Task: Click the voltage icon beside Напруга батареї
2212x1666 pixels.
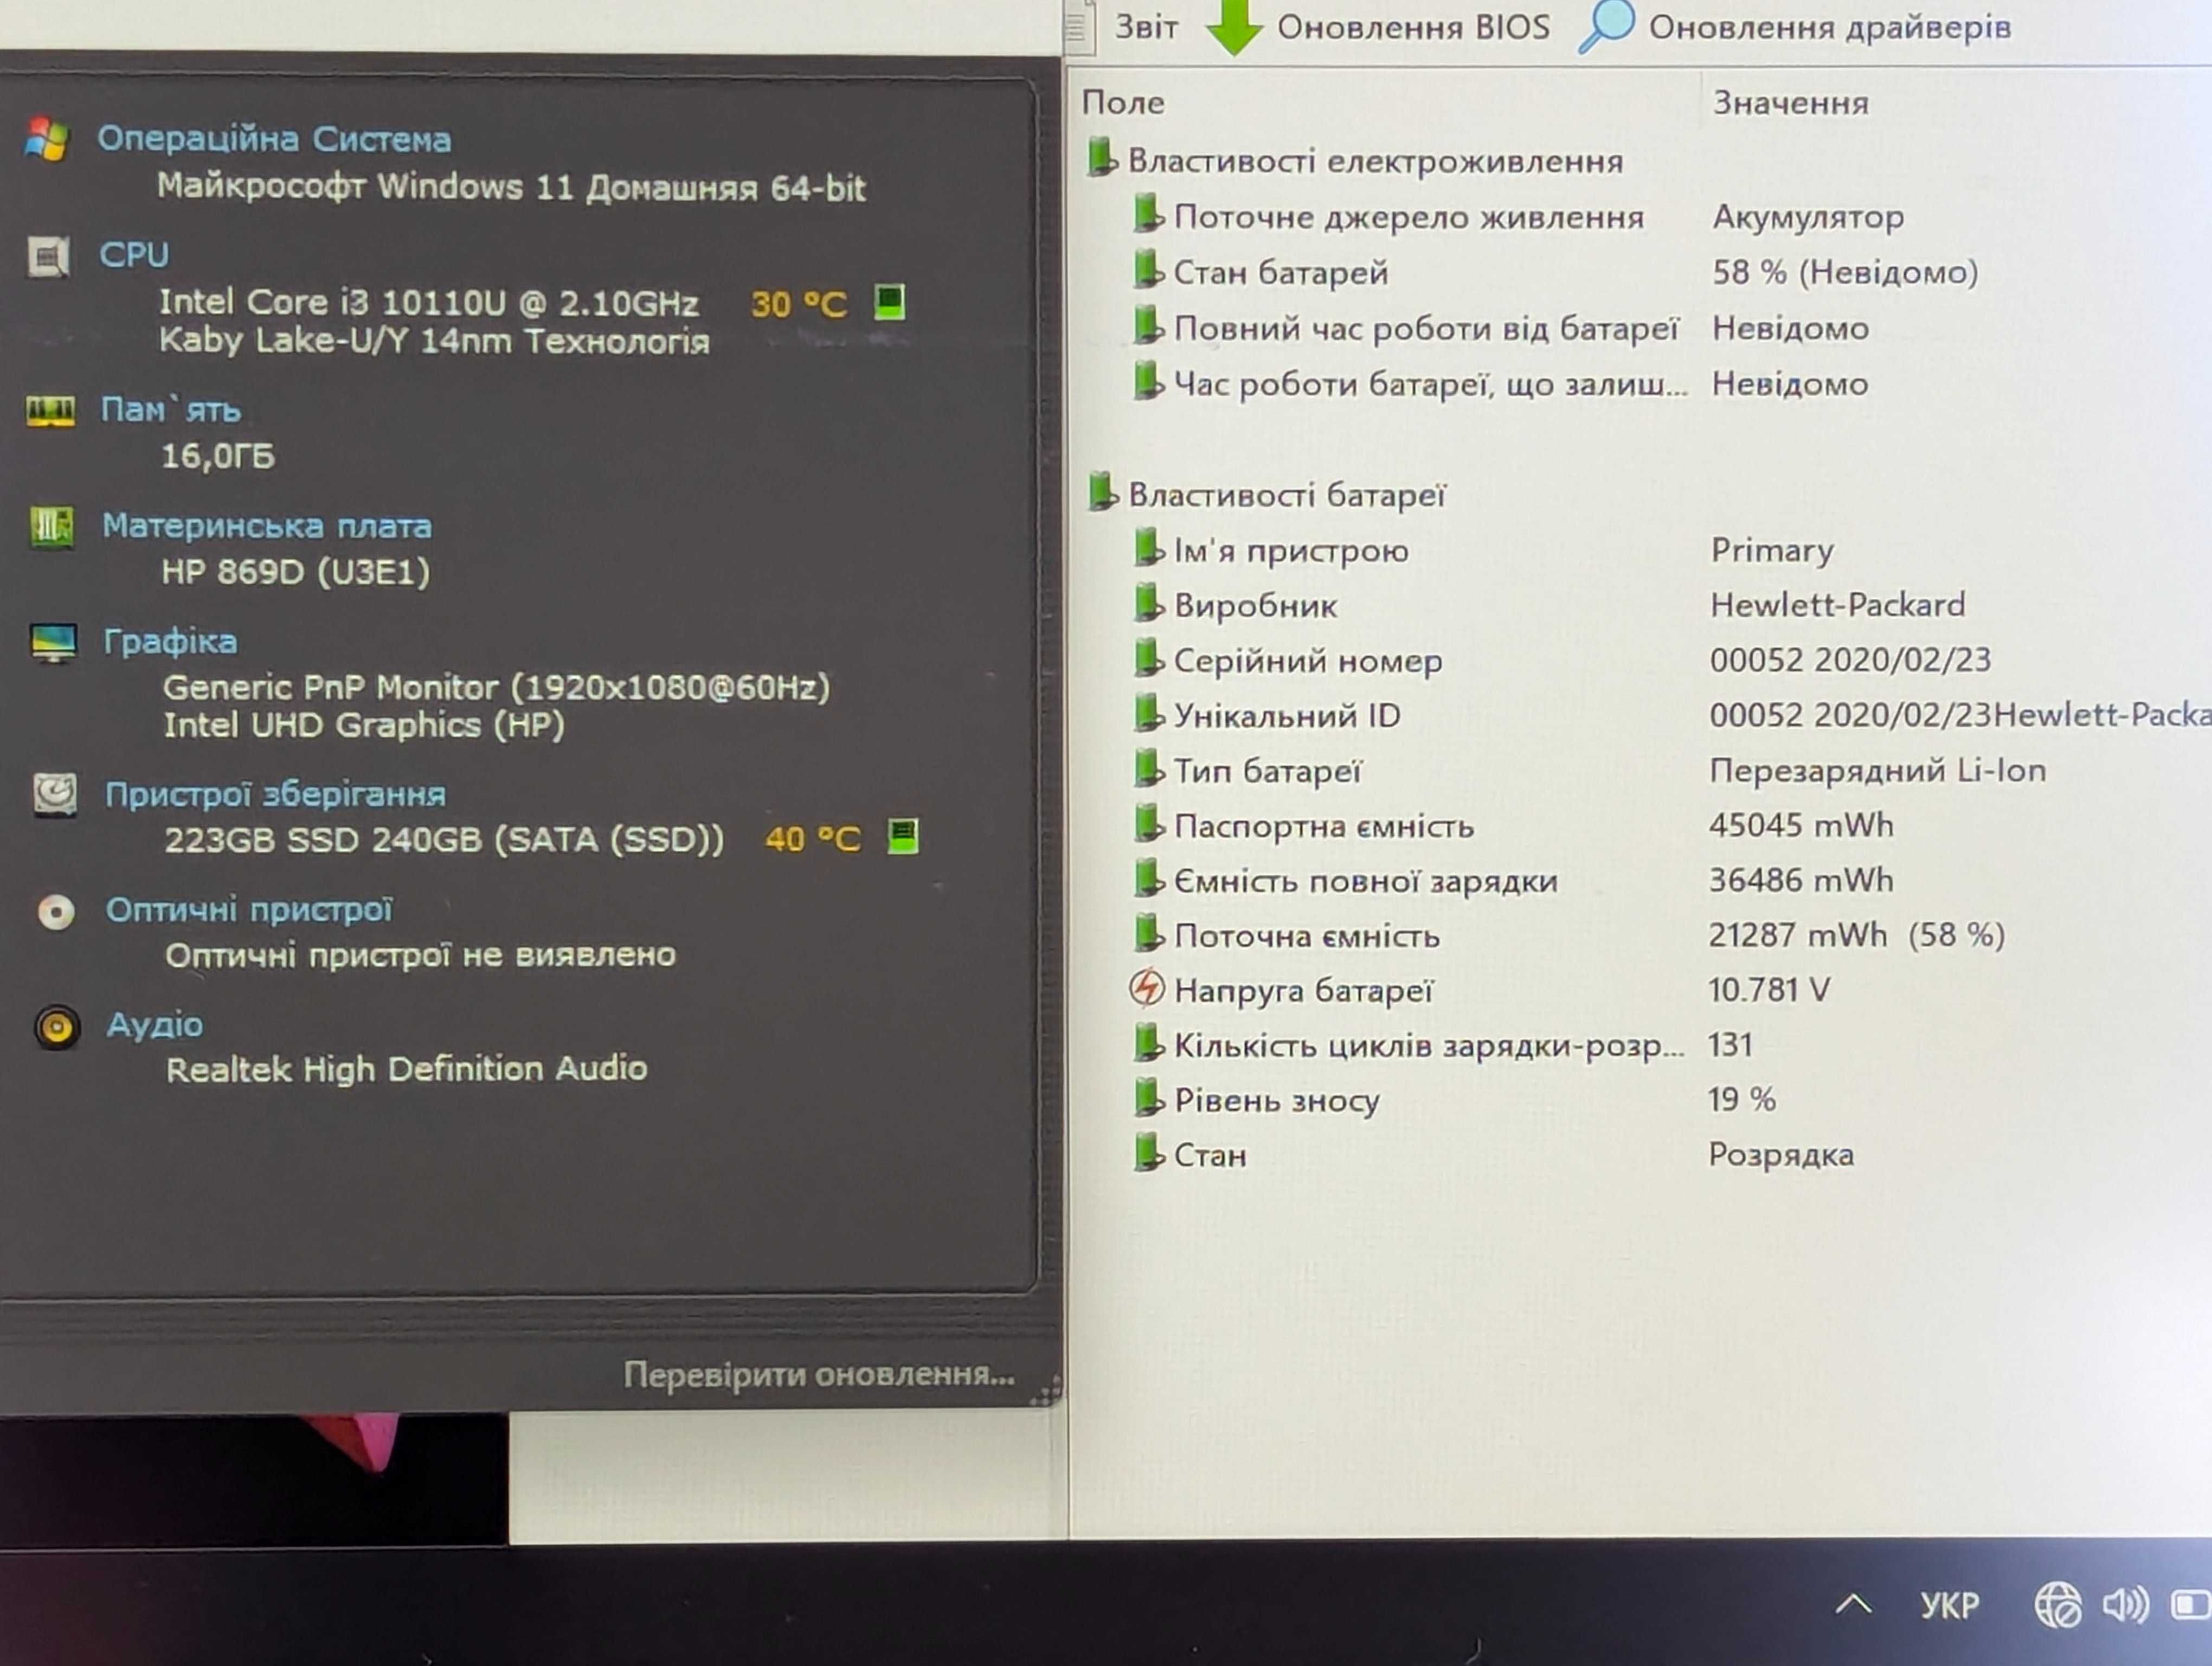Action: click(1147, 988)
